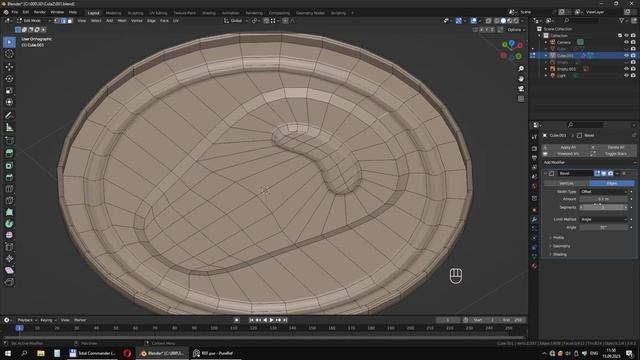Screen dimensions: 640x360
Task: Select the Add Cube tool
Action: pyautogui.click(x=9, y=141)
